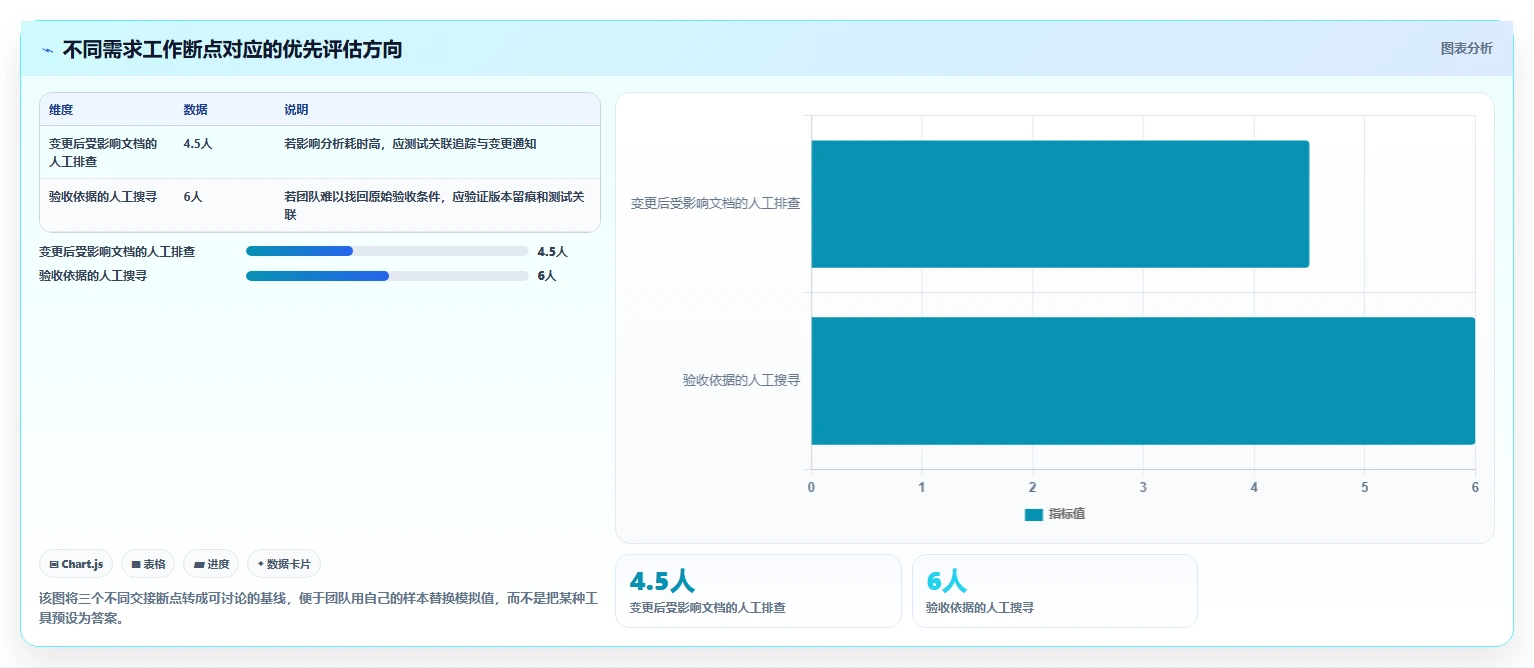
Task: Select the 进度 tag chip
Action: 211,564
